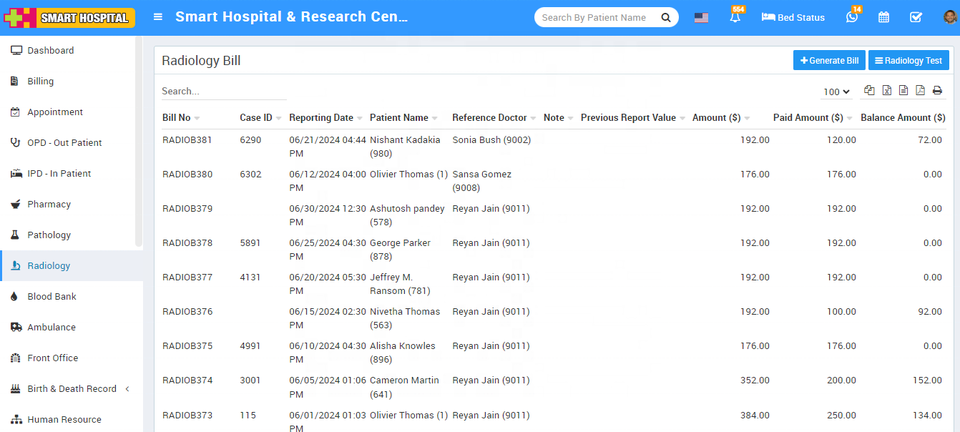Image resolution: width=960 pixels, height=432 pixels.
Task: Open WhatsApp chat messages icon
Action: tap(852, 18)
